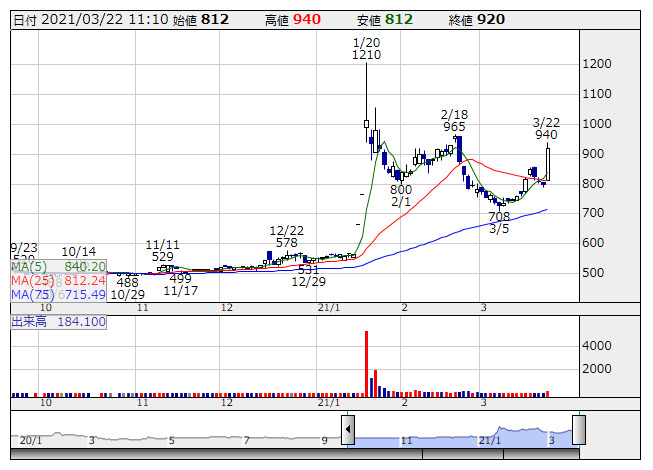Screen dimensions: 653x470
Task: Click the 11/11 529 high label
Action: click(x=162, y=251)
